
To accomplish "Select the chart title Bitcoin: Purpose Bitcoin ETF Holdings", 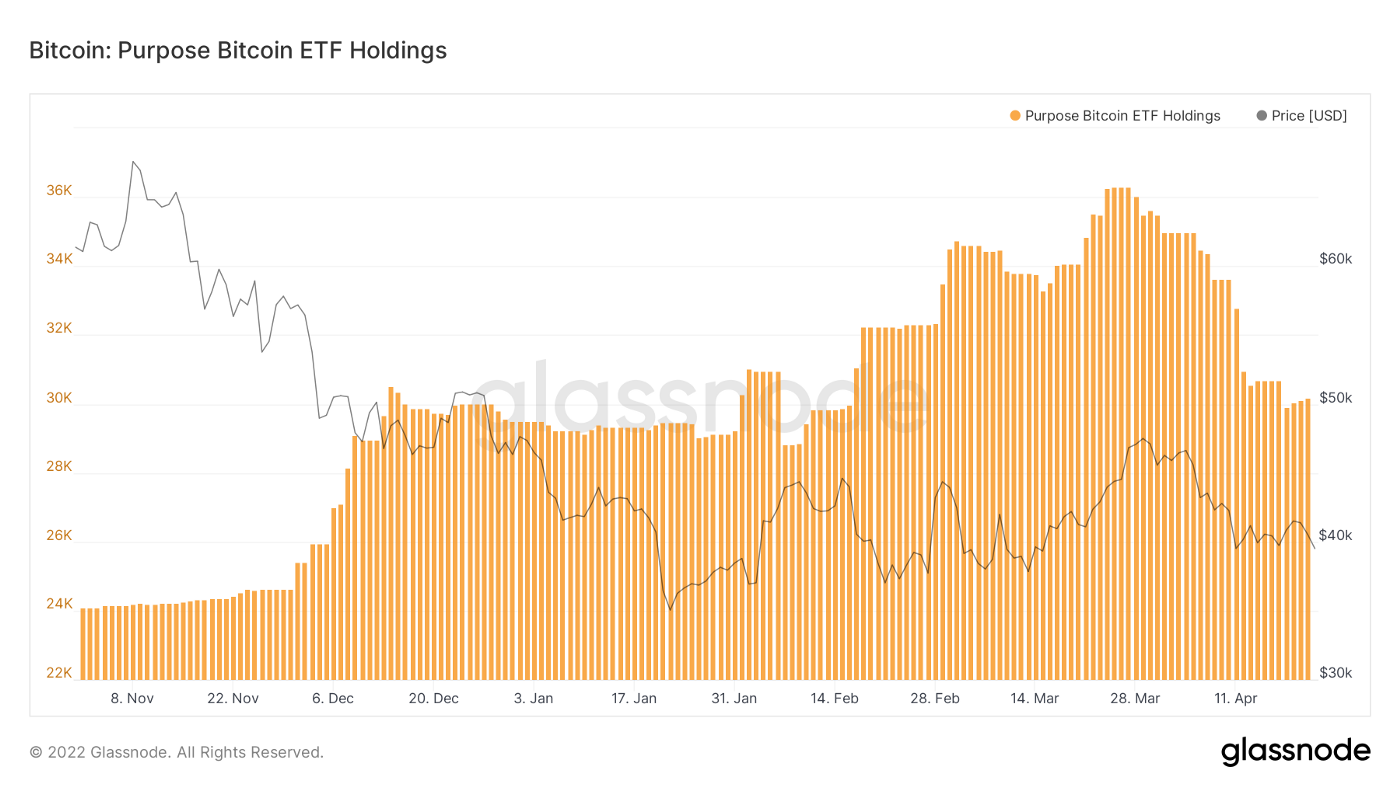I will [238, 50].
